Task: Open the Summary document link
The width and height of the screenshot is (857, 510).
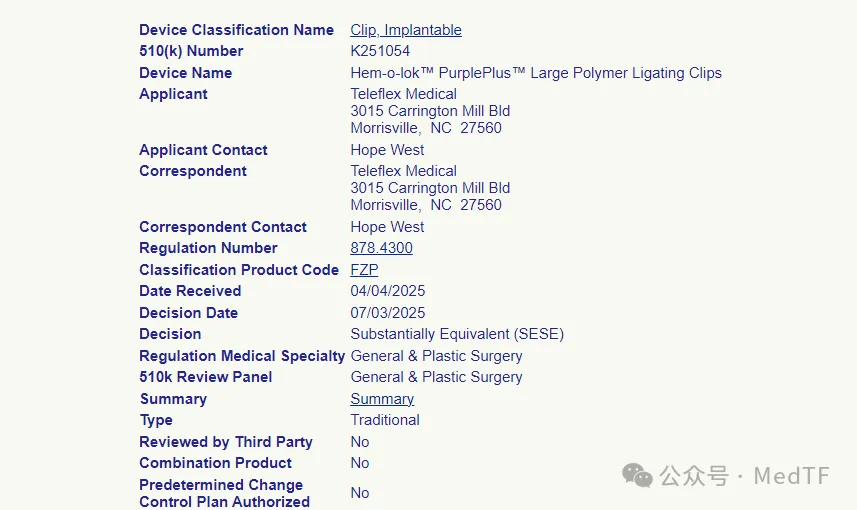Action: tap(382, 399)
